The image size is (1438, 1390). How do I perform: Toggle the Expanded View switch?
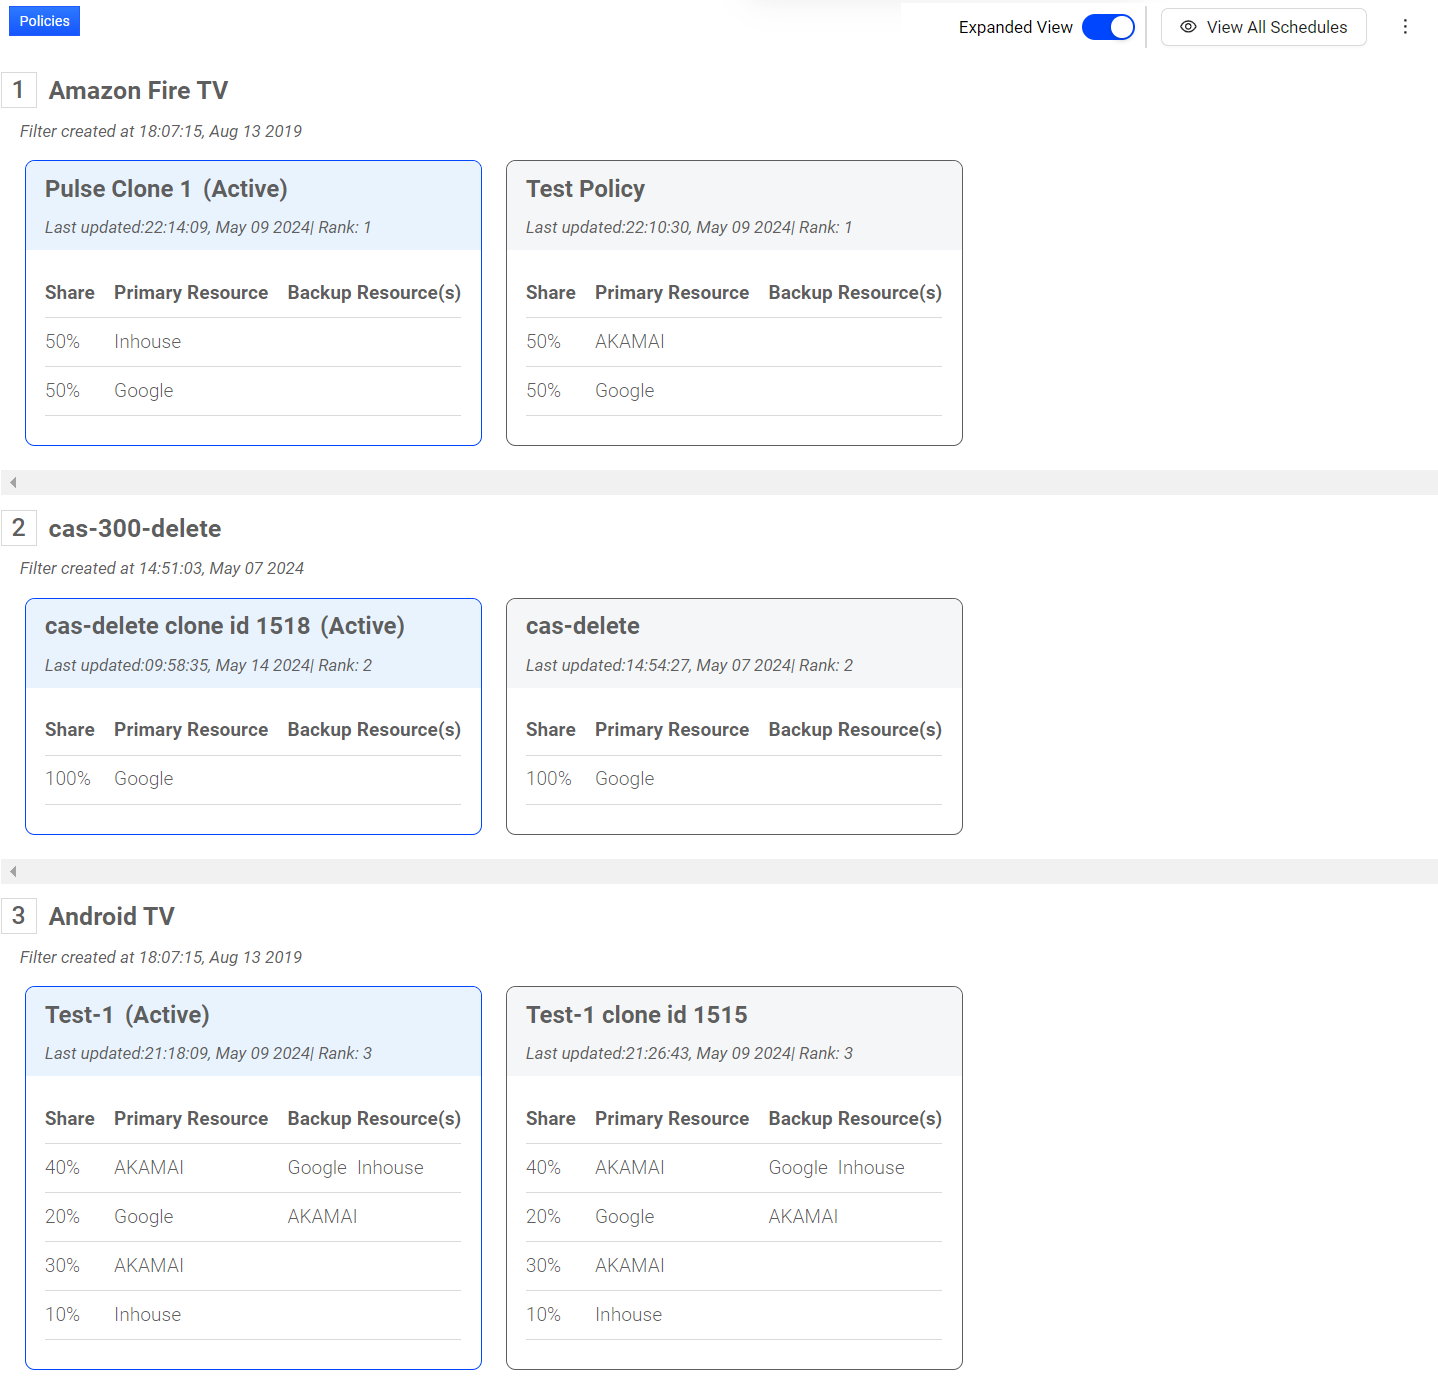pos(1108,27)
